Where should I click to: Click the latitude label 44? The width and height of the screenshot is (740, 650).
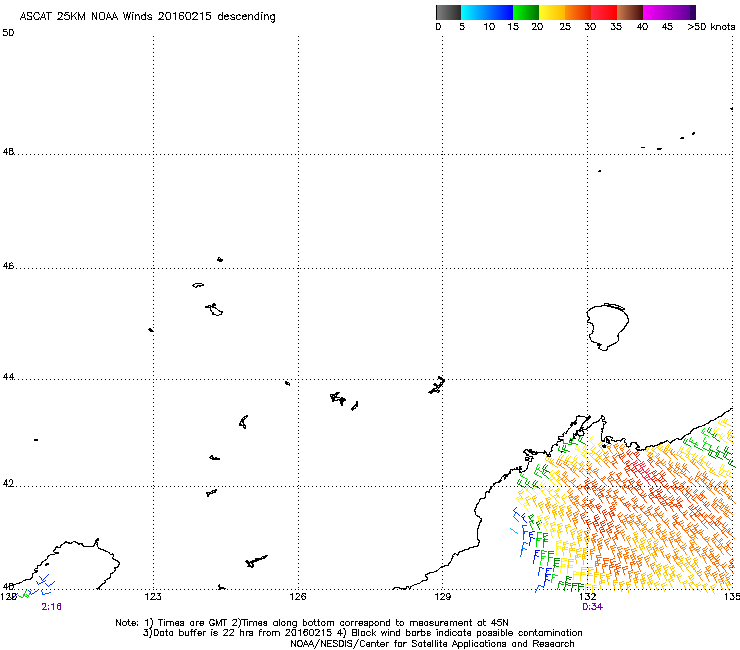[8, 377]
